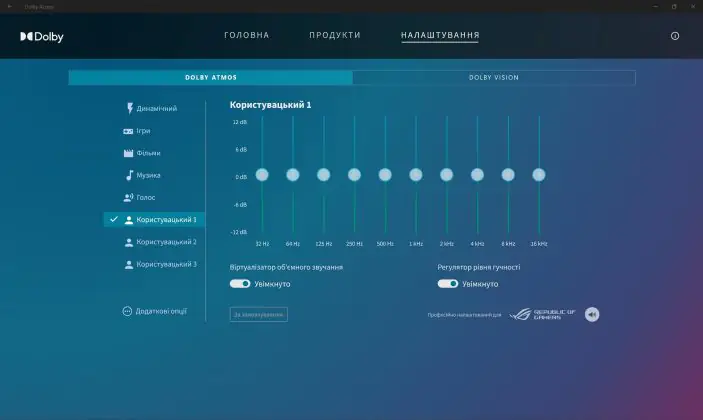Click the 2 kHz equalizer slider knob
Viewport: 703px width, 420px height.
447,175
